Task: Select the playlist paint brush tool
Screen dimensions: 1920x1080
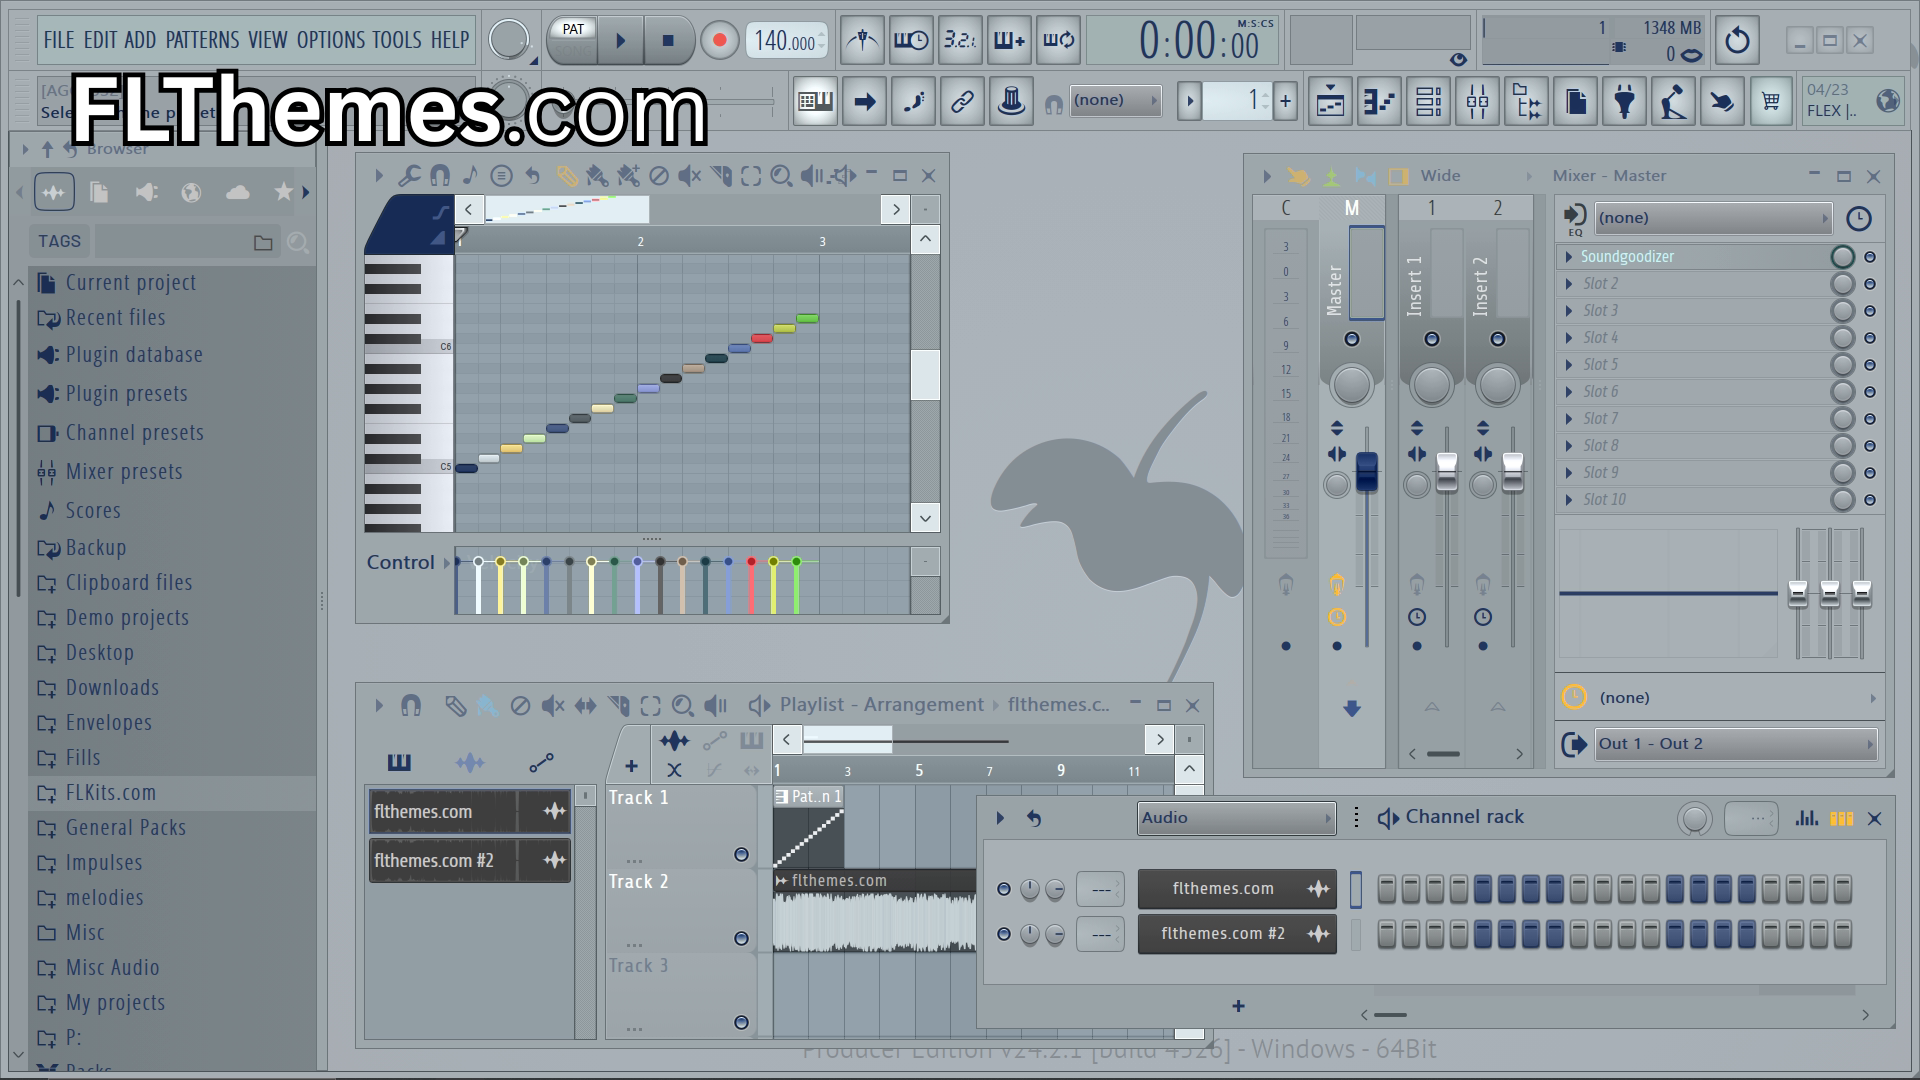Action: coord(487,706)
